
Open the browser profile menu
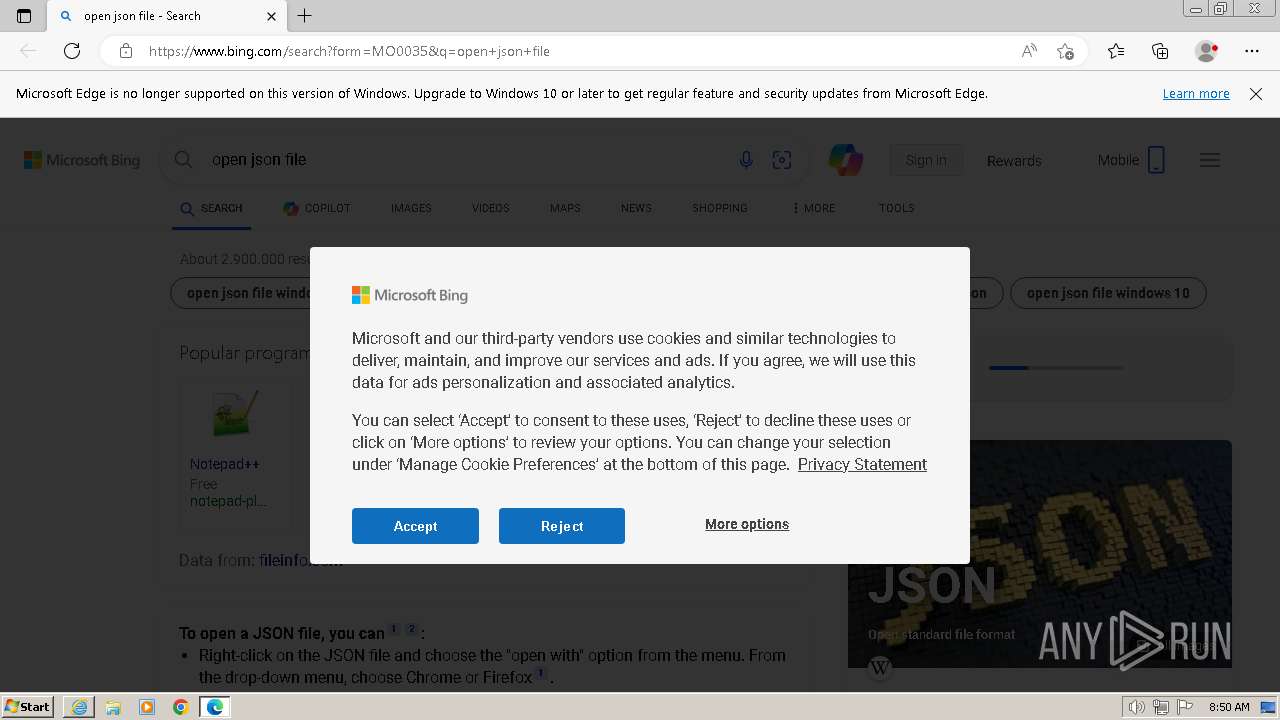1207,51
